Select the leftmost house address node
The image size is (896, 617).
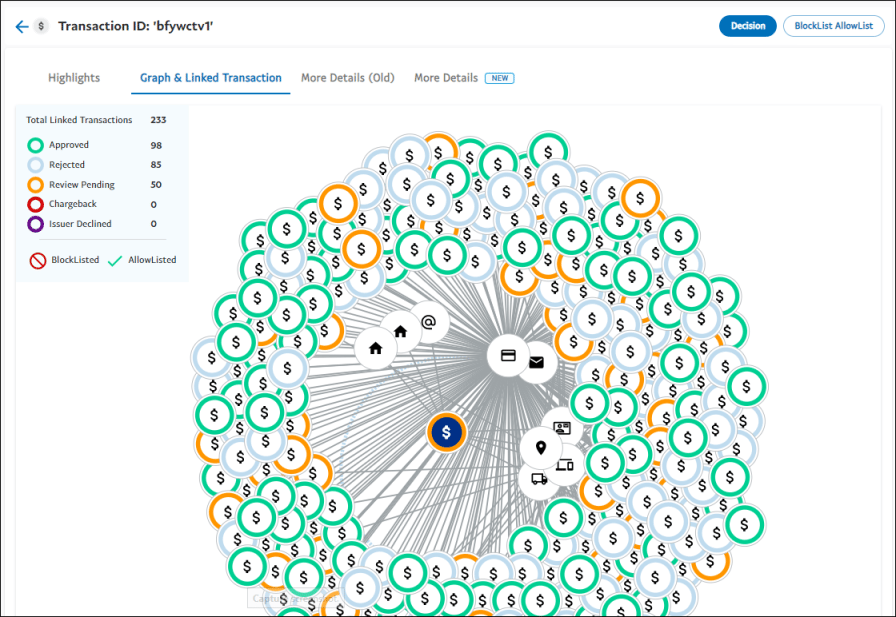376,348
